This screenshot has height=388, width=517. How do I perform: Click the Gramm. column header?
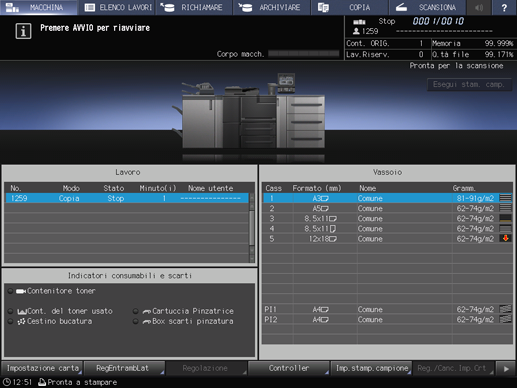464,188
